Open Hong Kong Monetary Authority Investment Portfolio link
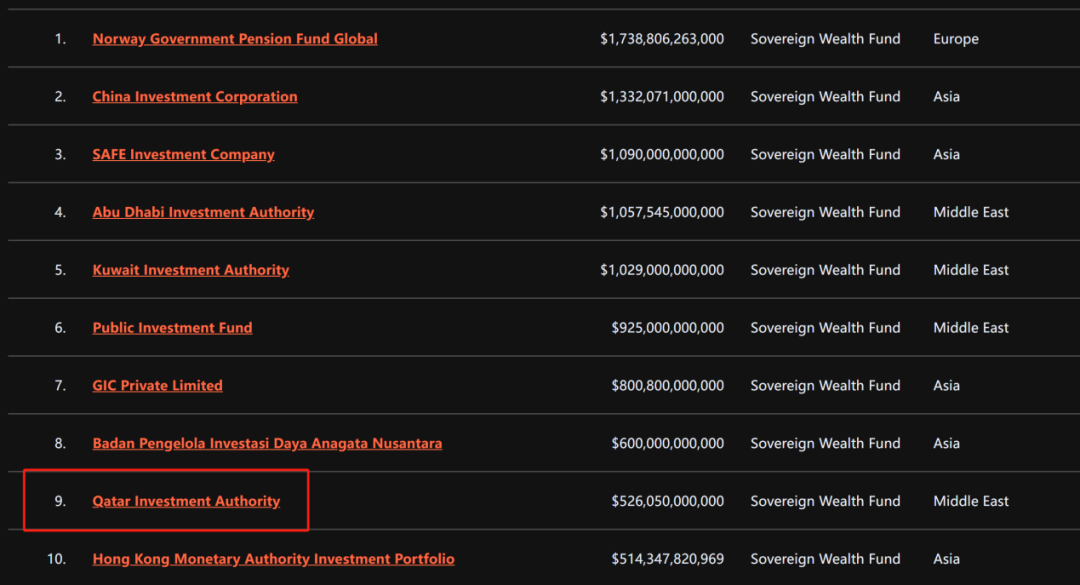 tap(273, 559)
